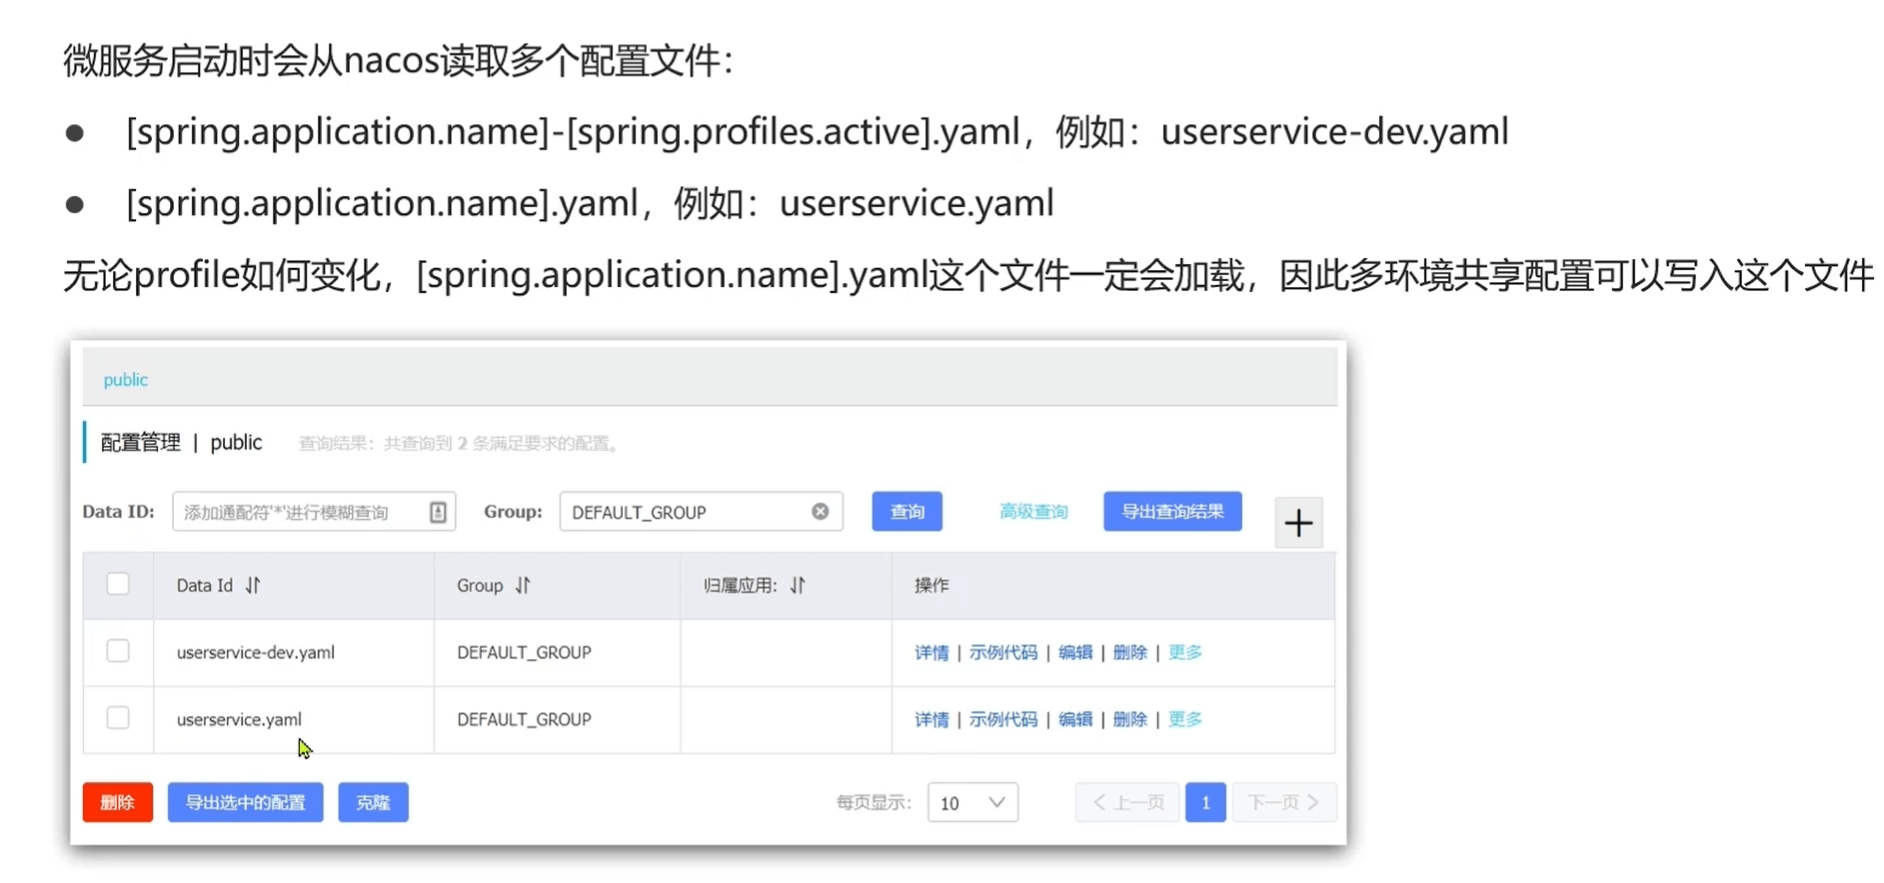Screen dimensions: 1884x883
Task: Click the Group input with DEFAULT_GROUP
Action: (701, 511)
